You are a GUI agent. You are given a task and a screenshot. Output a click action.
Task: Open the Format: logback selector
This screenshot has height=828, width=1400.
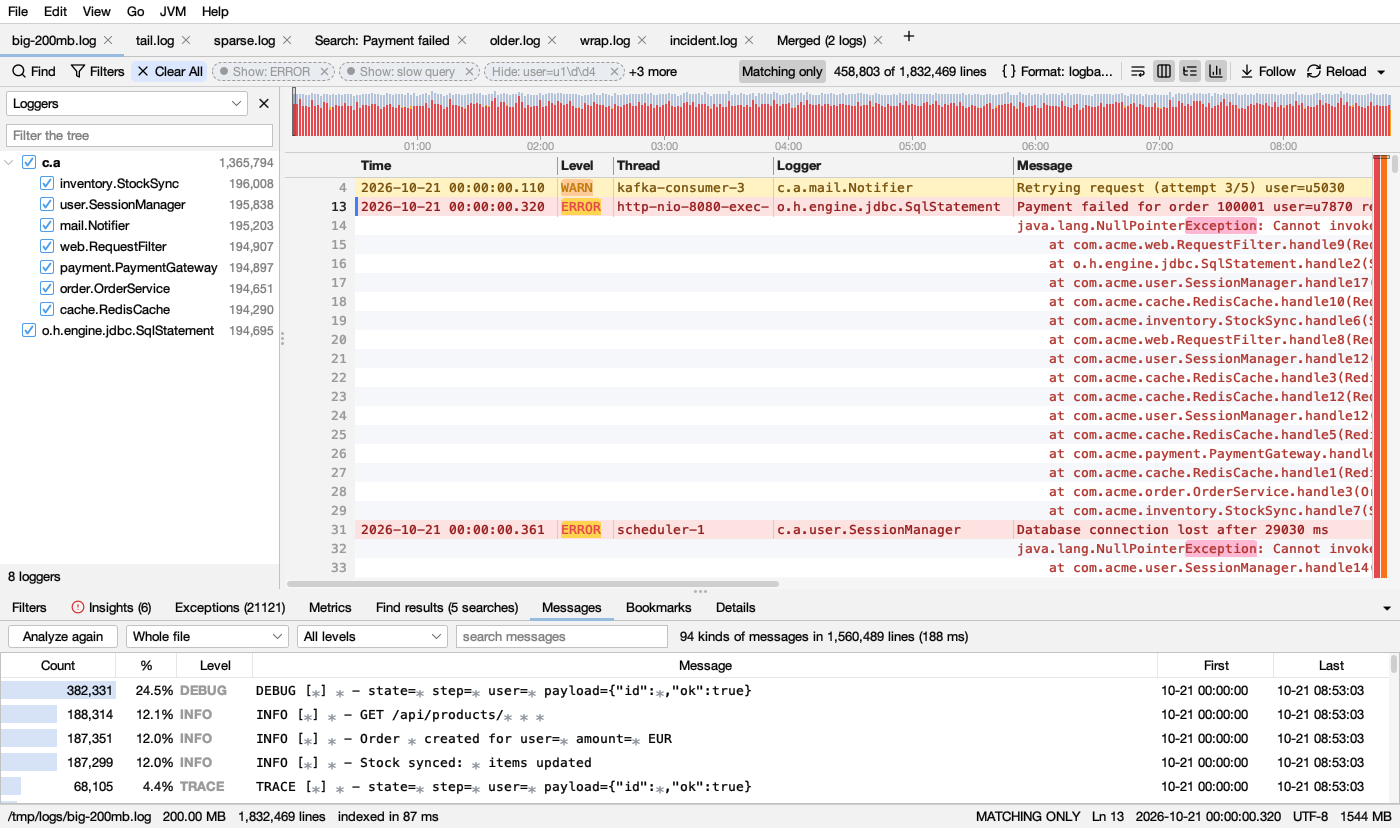click(1056, 71)
